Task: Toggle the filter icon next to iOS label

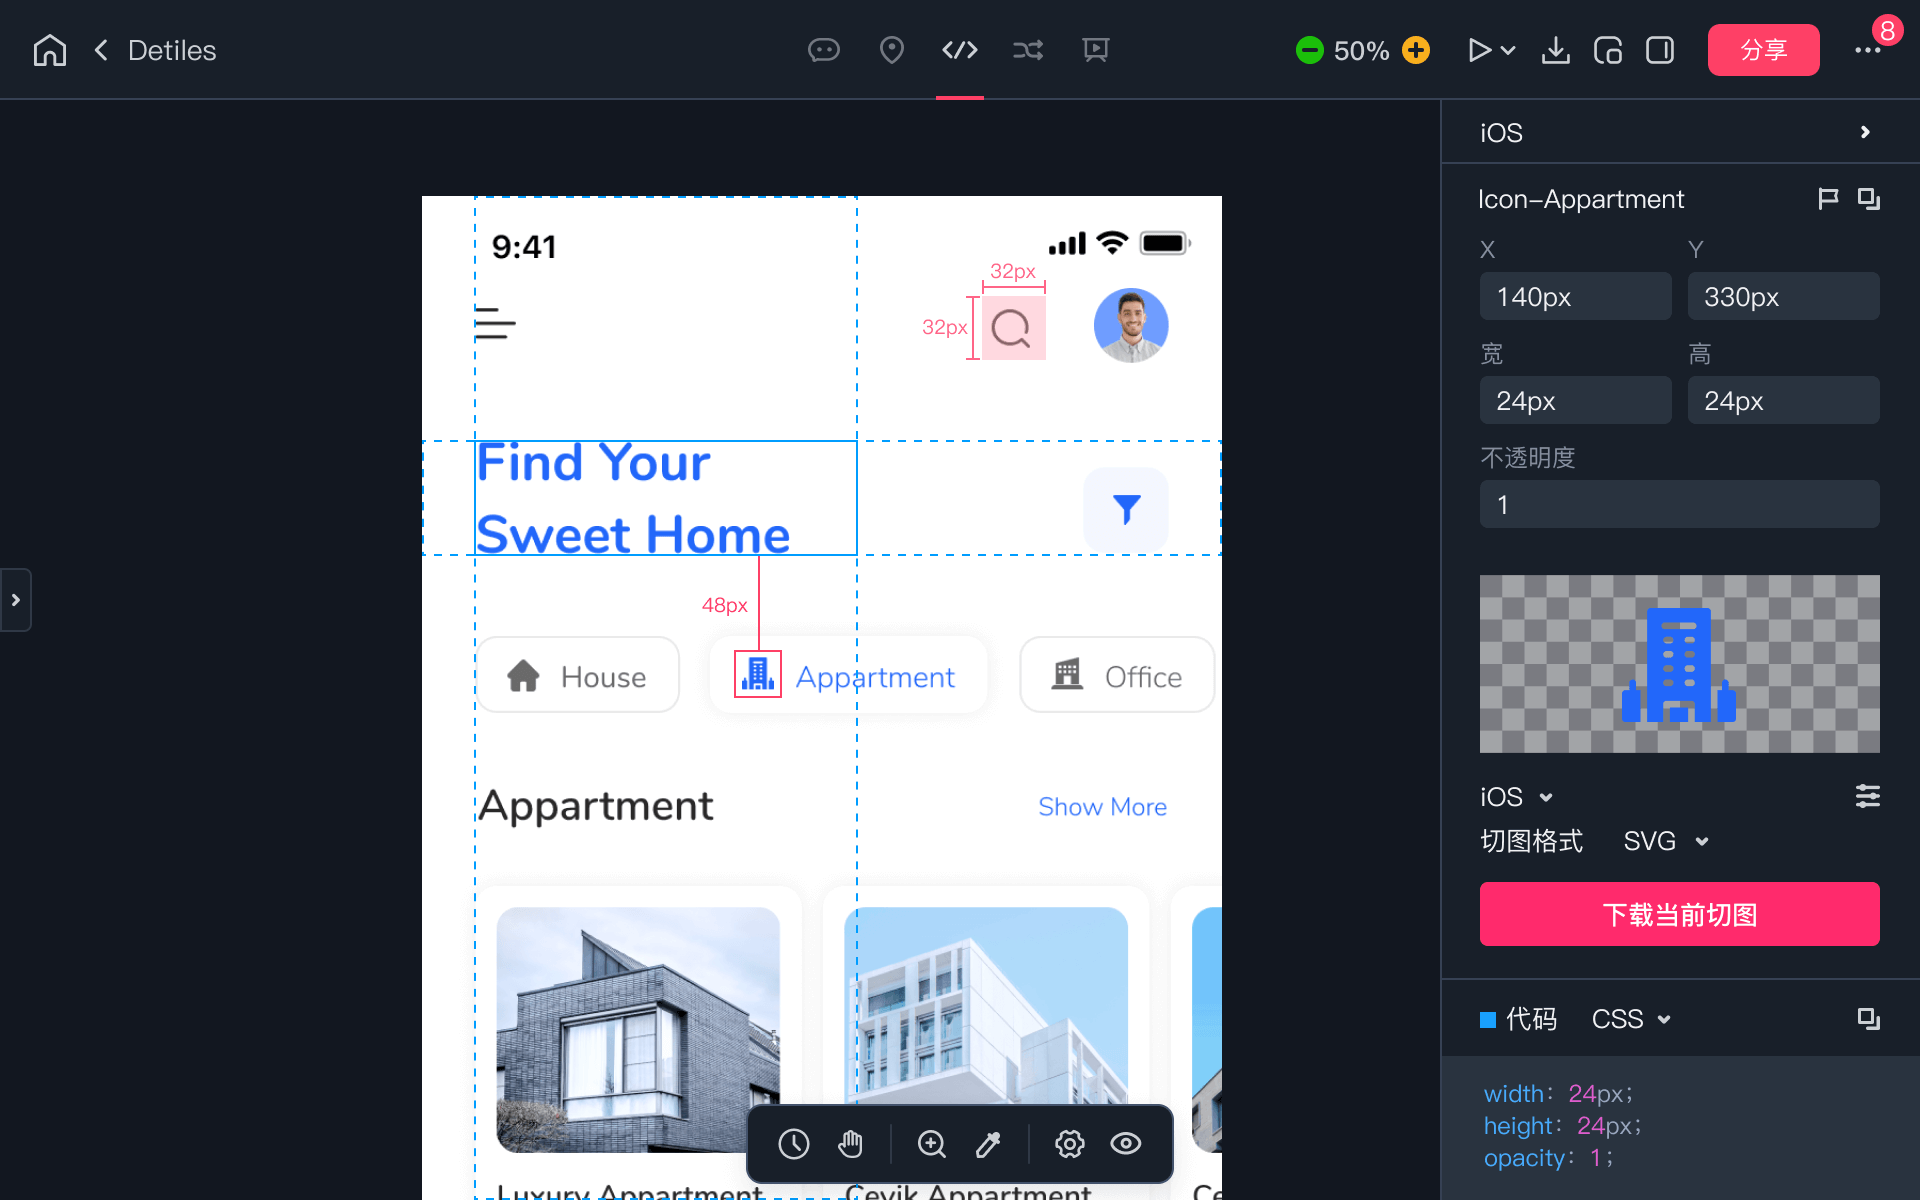Action: click(x=1866, y=795)
